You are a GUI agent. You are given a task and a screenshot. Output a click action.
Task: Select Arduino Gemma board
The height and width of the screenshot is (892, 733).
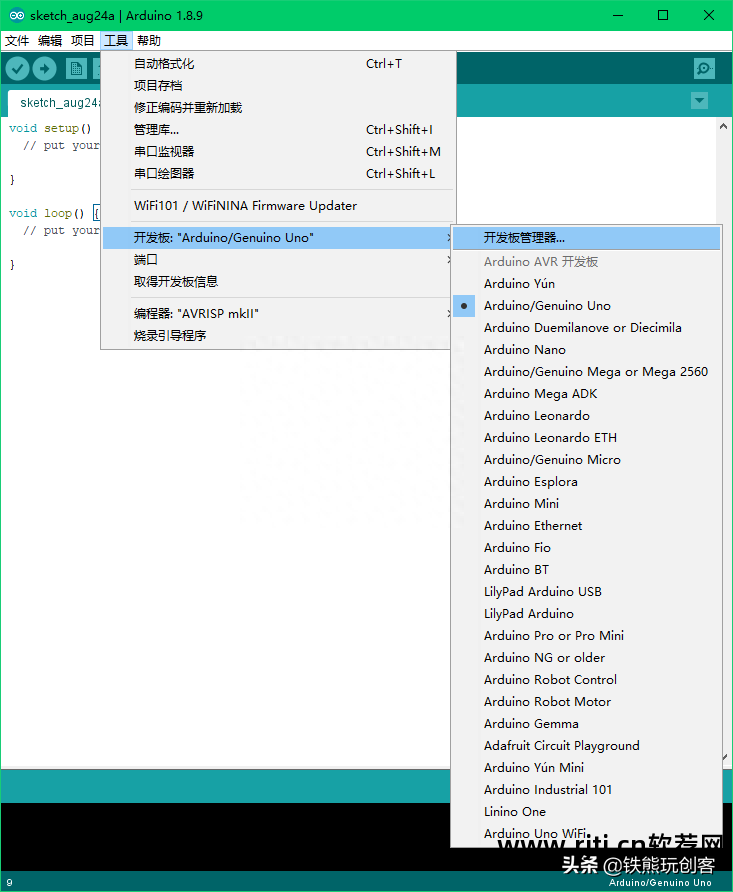[586, 724]
